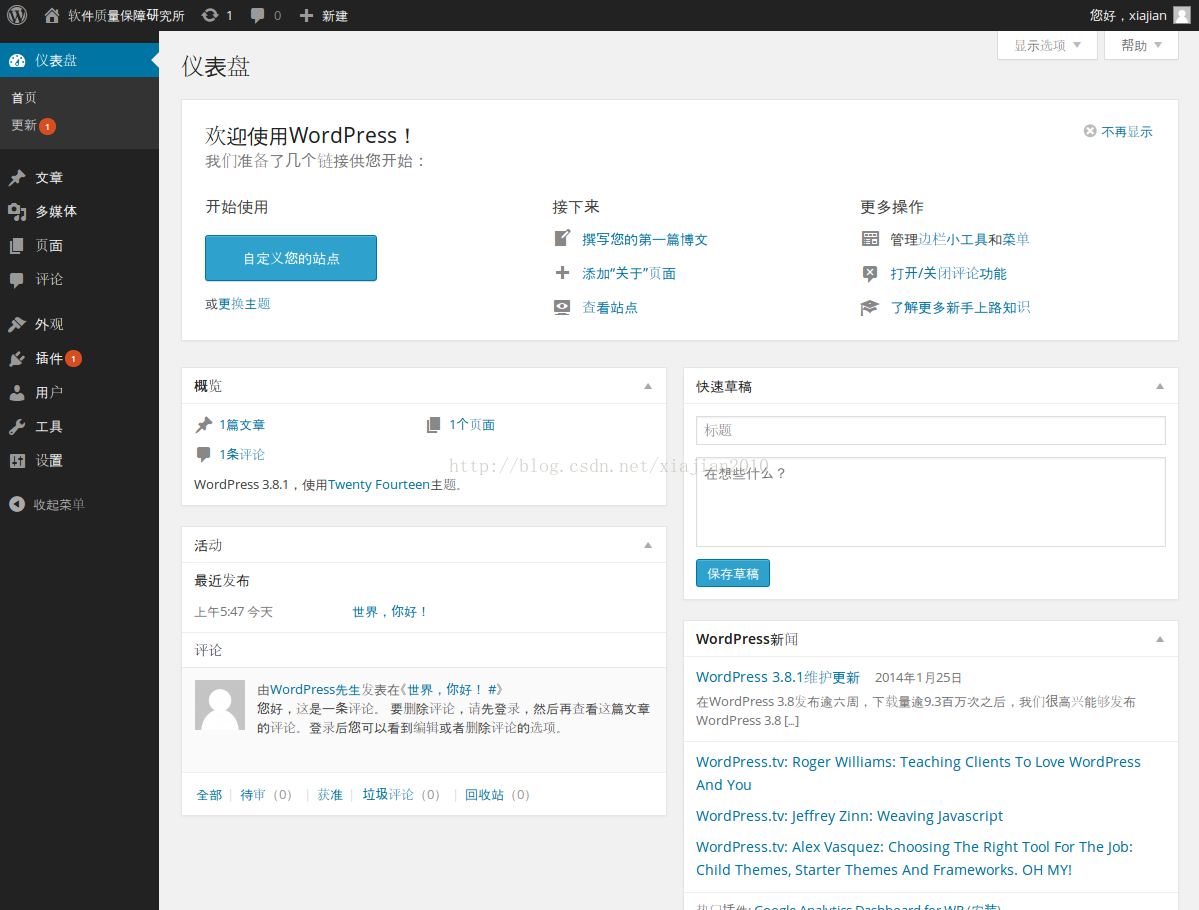
Task: Collapse menu using 收起菜单 arrow icon
Action: click(x=17, y=505)
